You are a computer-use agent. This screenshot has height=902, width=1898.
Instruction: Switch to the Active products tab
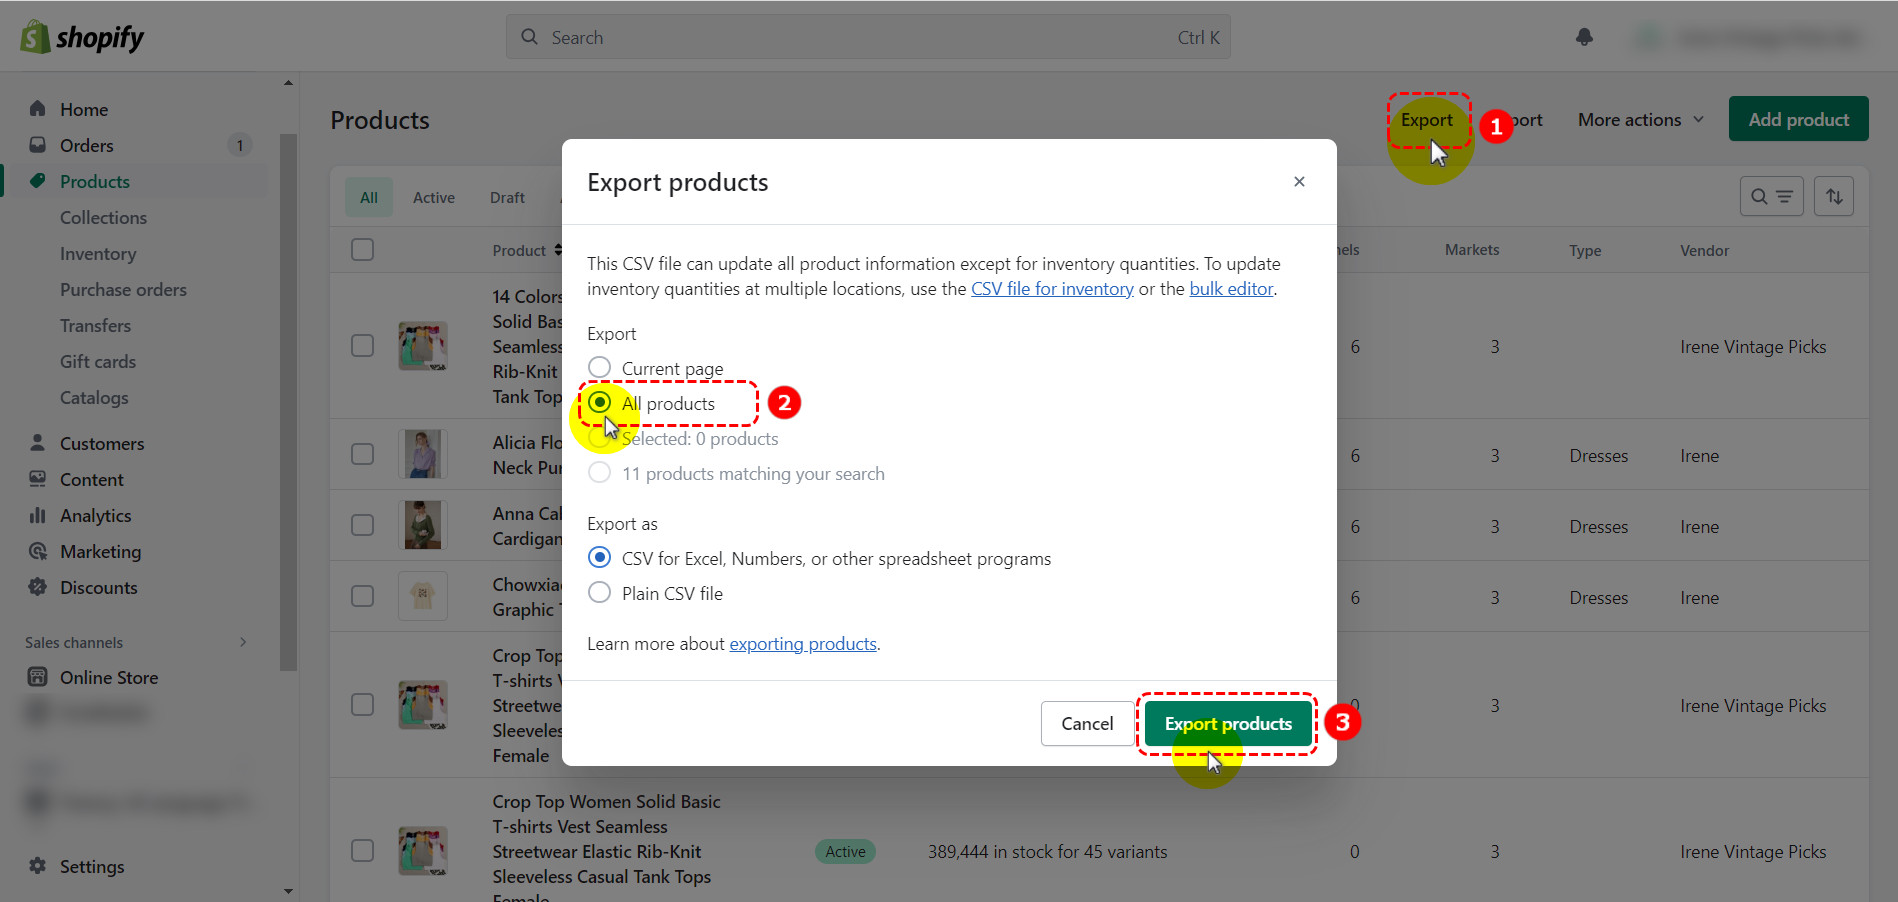click(433, 198)
